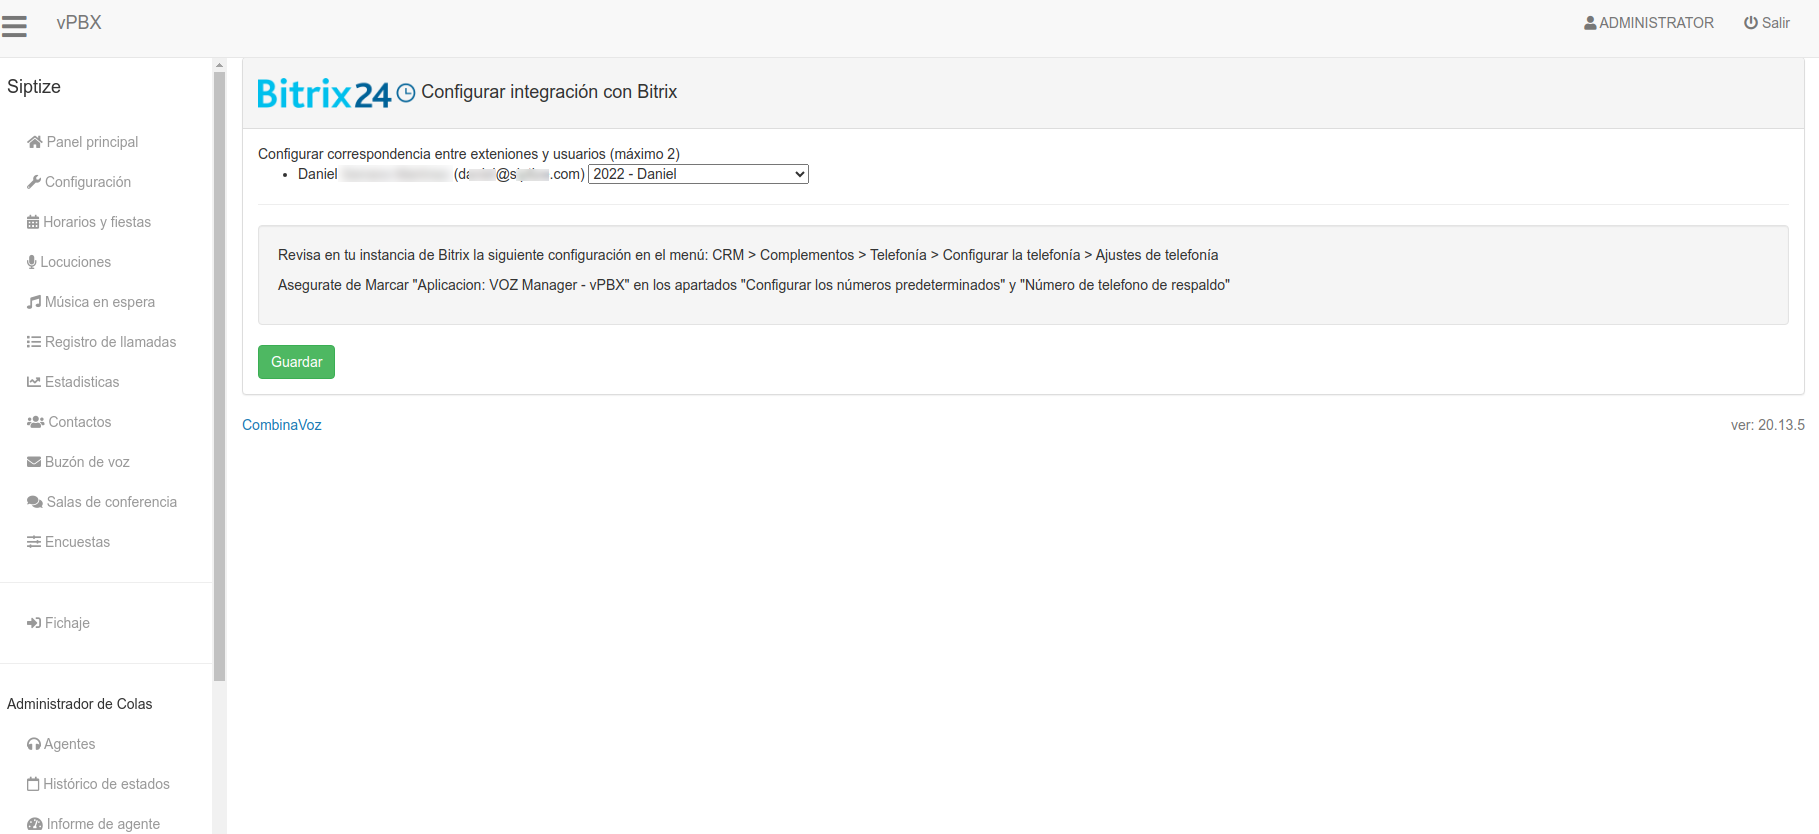Open the extension dropdown showing 2022 - Daniel
The image size is (1819, 834).
point(698,174)
